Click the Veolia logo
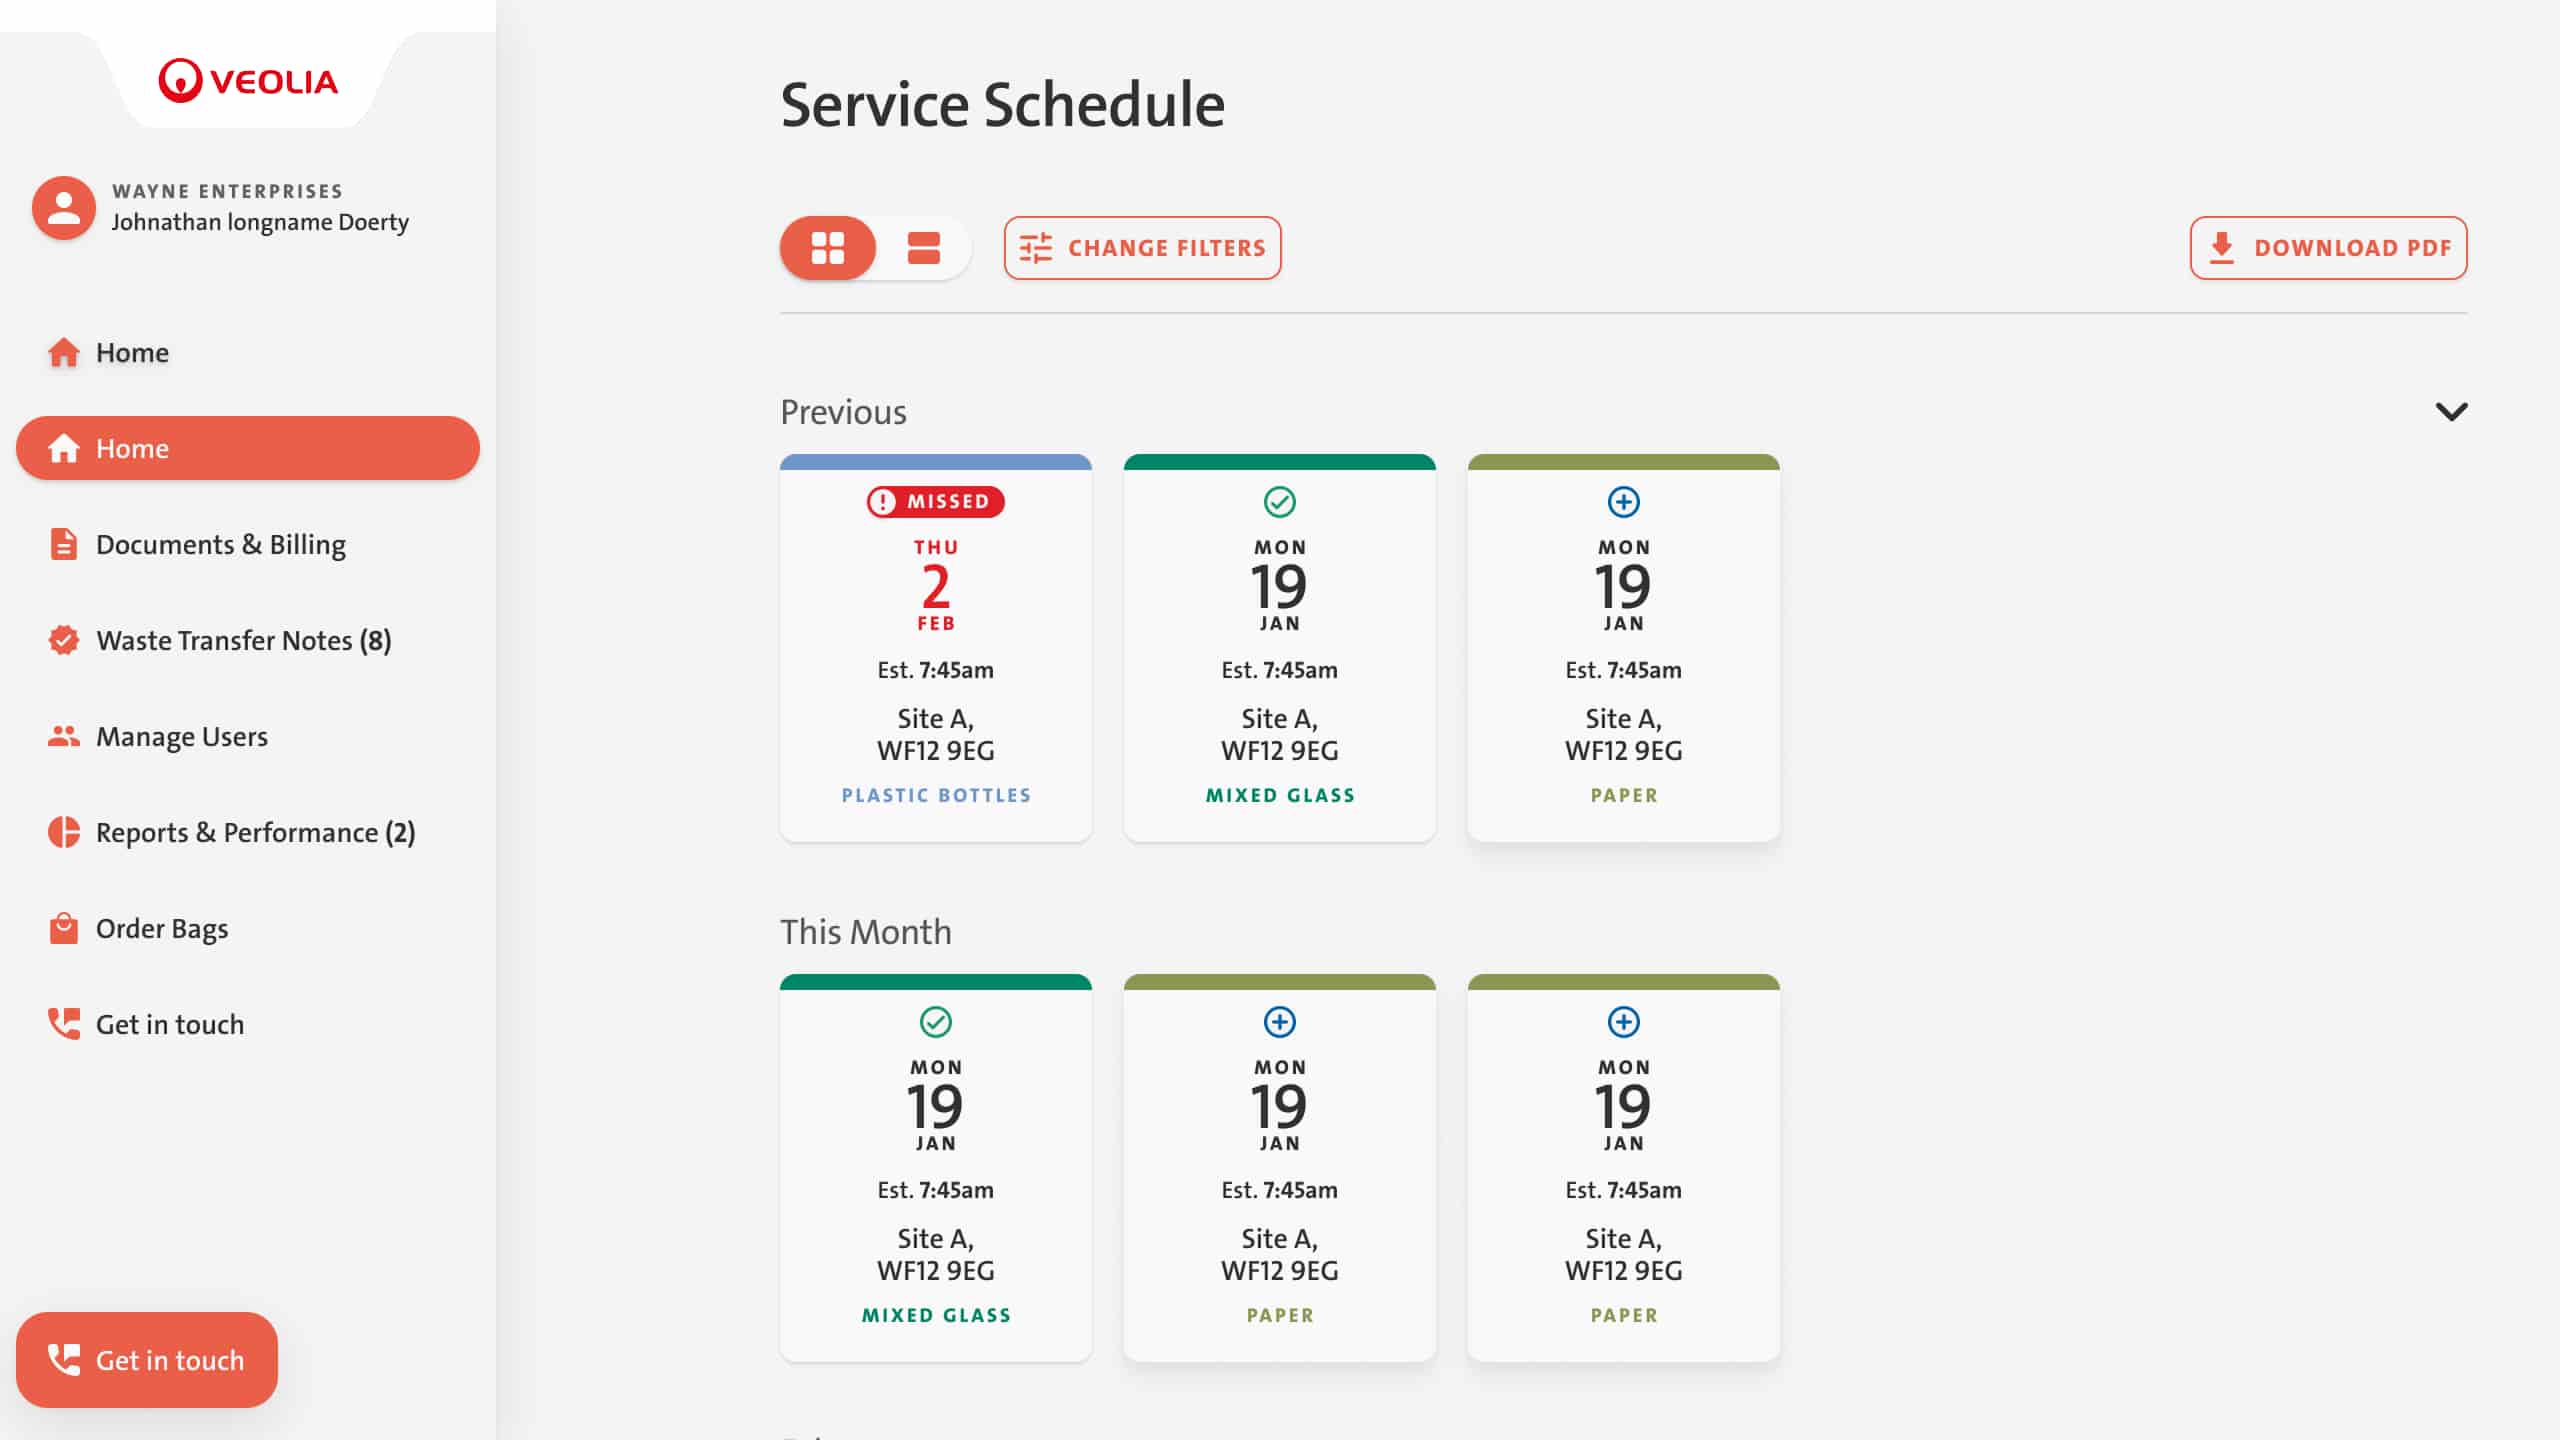 point(248,81)
